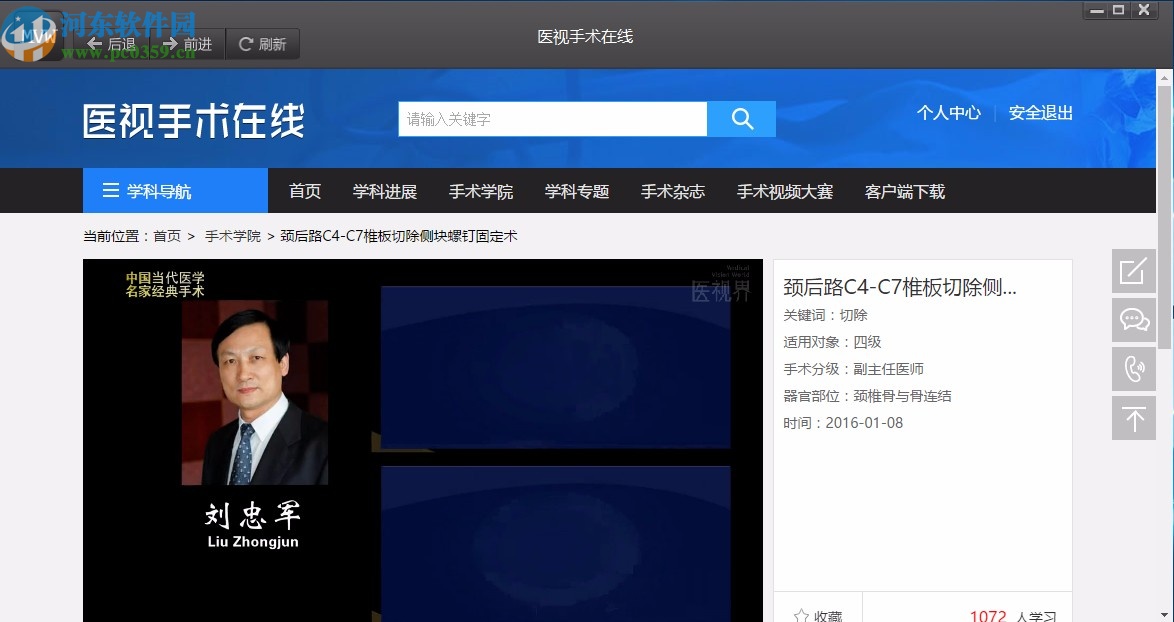The height and width of the screenshot is (622, 1174).
Task: Click the phone contact icon on sidebar
Action: [1133, 369]
